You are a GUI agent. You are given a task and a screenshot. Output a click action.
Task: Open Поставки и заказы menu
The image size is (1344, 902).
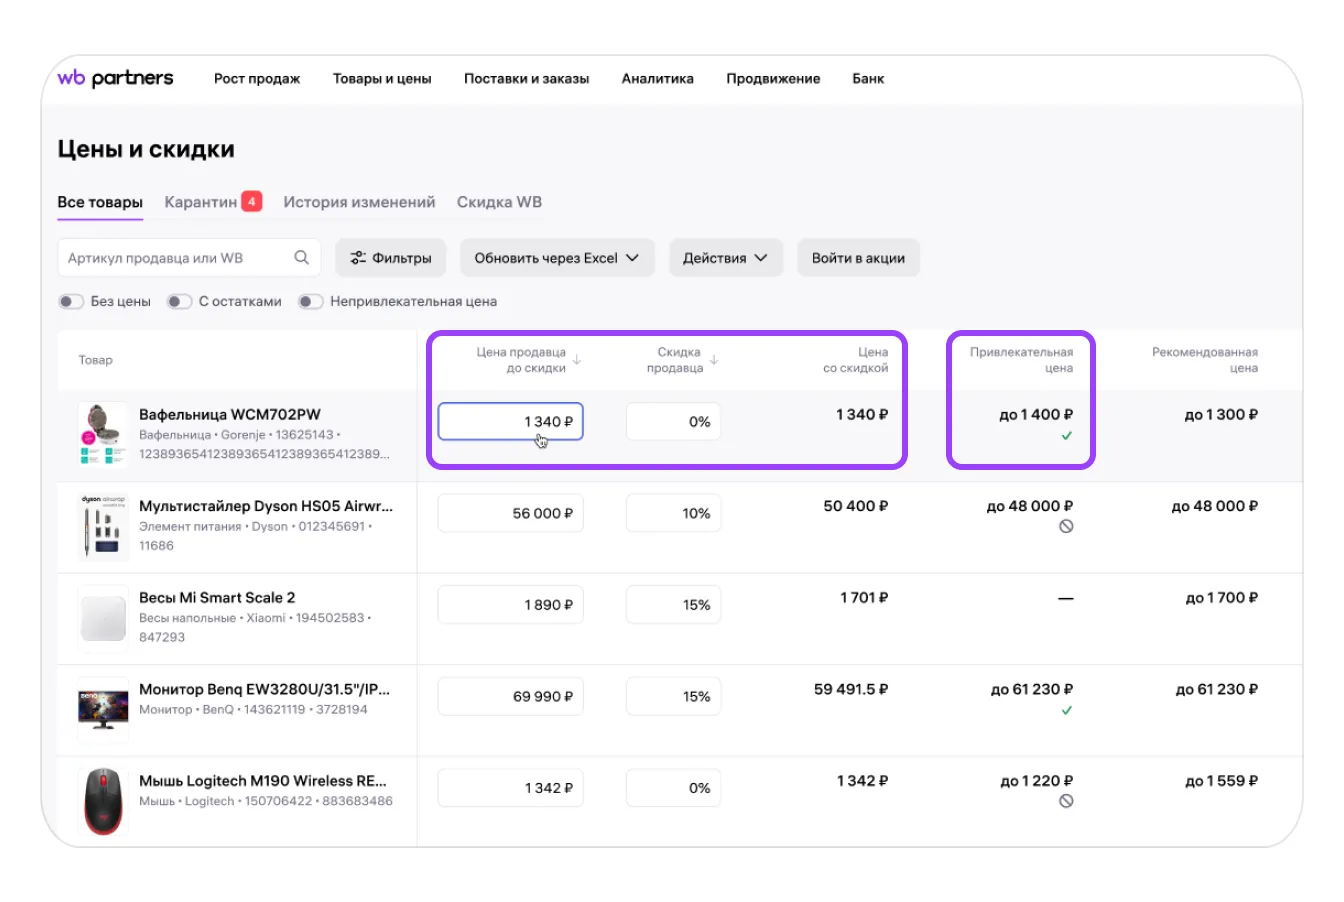pos(526,79)
